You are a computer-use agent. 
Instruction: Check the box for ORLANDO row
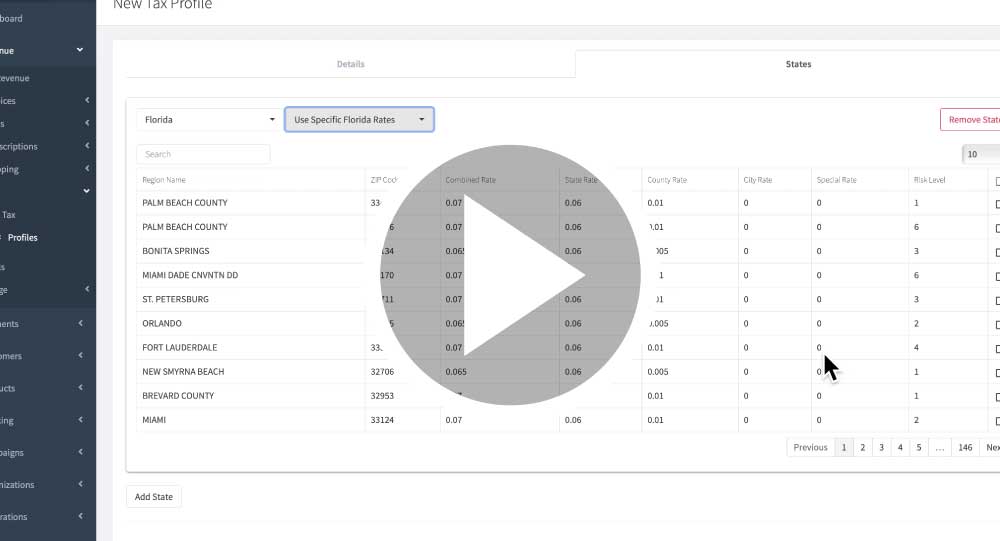996,324
